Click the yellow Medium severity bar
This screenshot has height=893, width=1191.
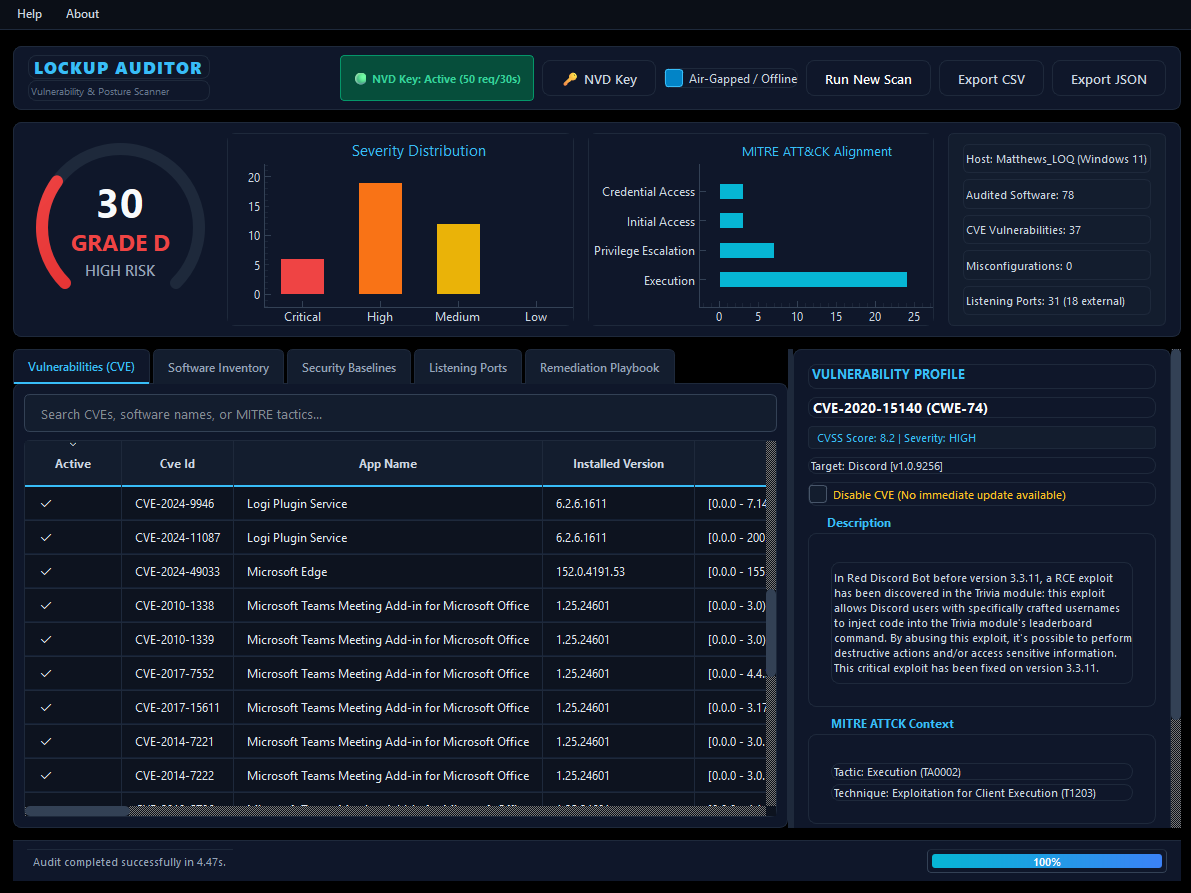pos(458,259)
